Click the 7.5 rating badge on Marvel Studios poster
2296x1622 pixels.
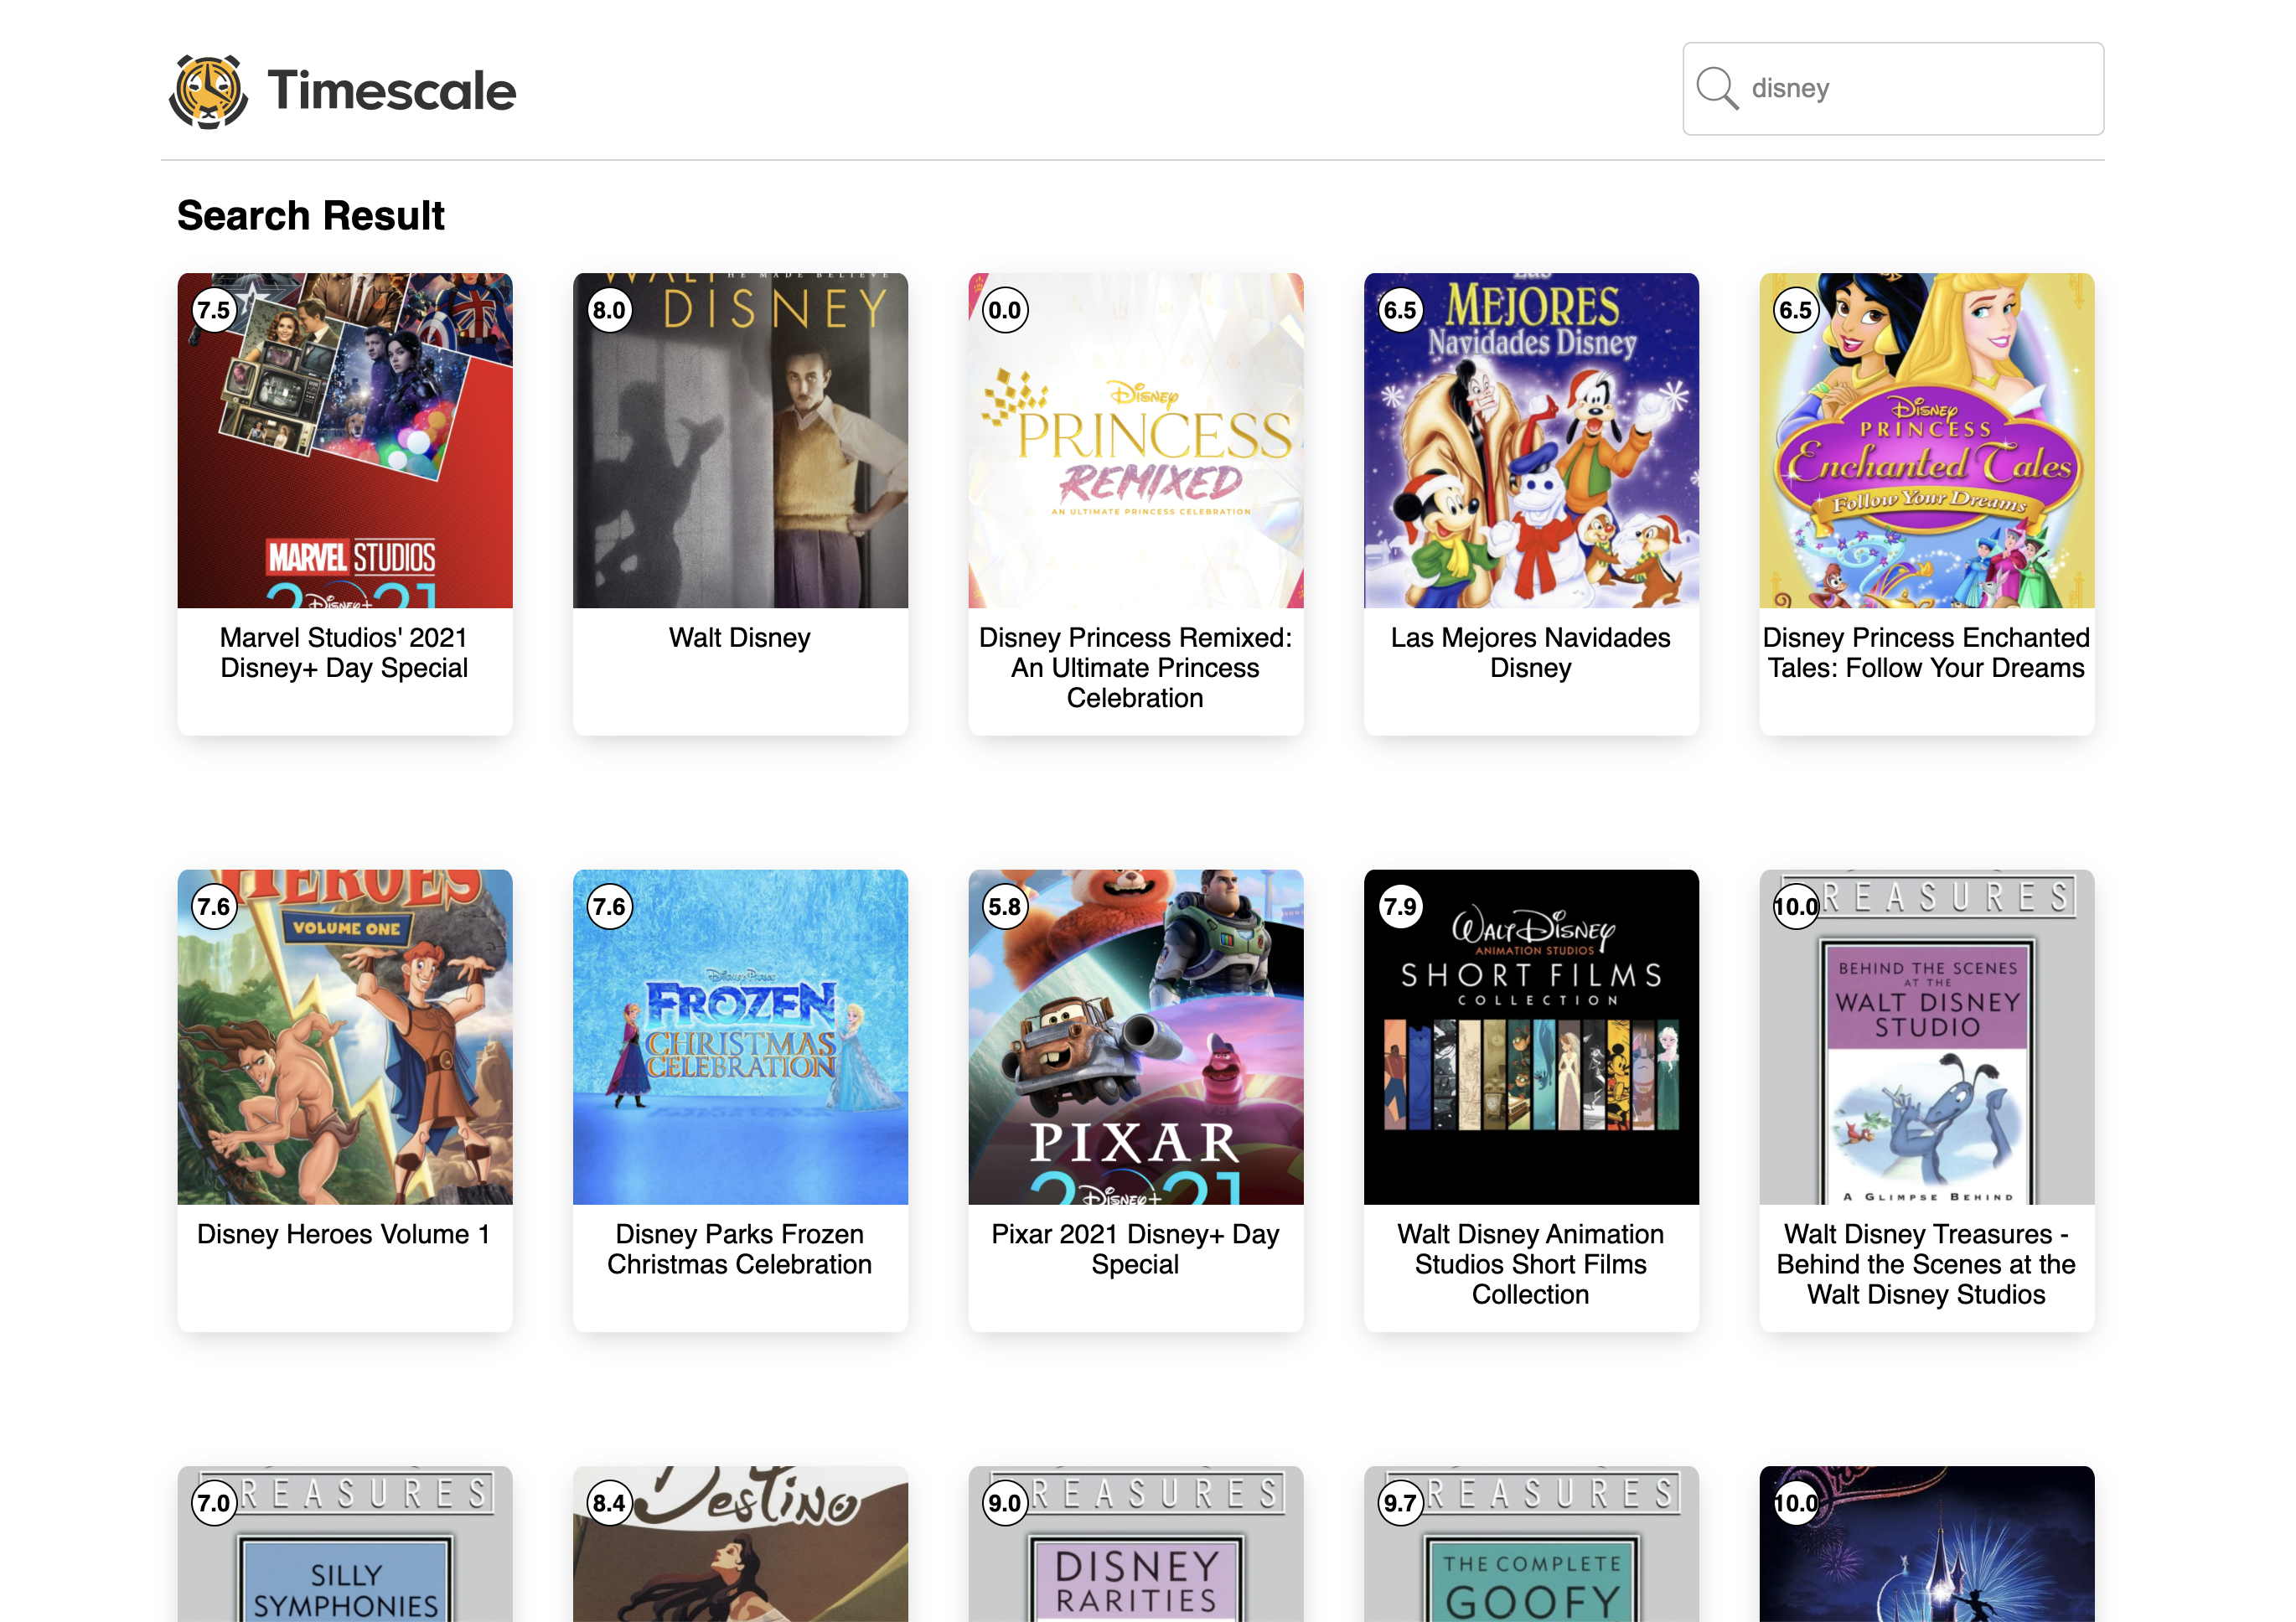[213, 310]
